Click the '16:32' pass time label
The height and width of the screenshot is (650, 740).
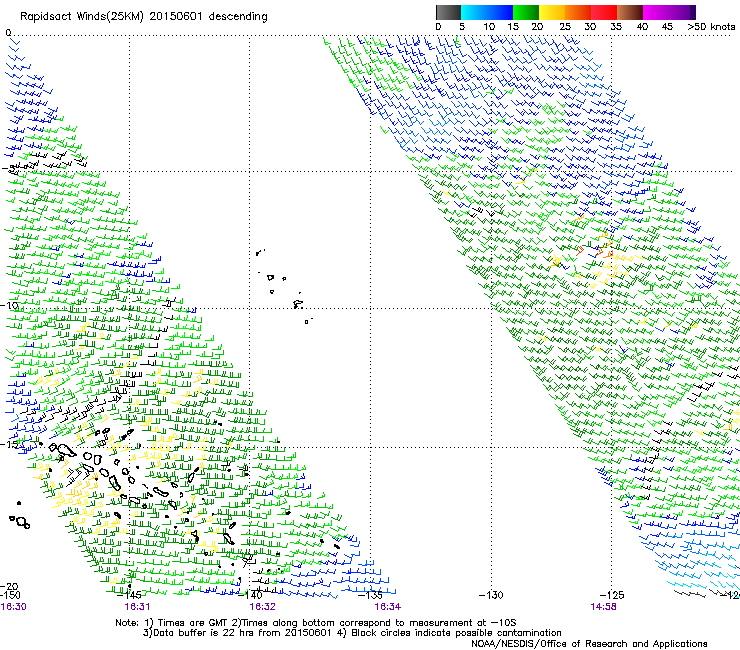click(262, 607)
